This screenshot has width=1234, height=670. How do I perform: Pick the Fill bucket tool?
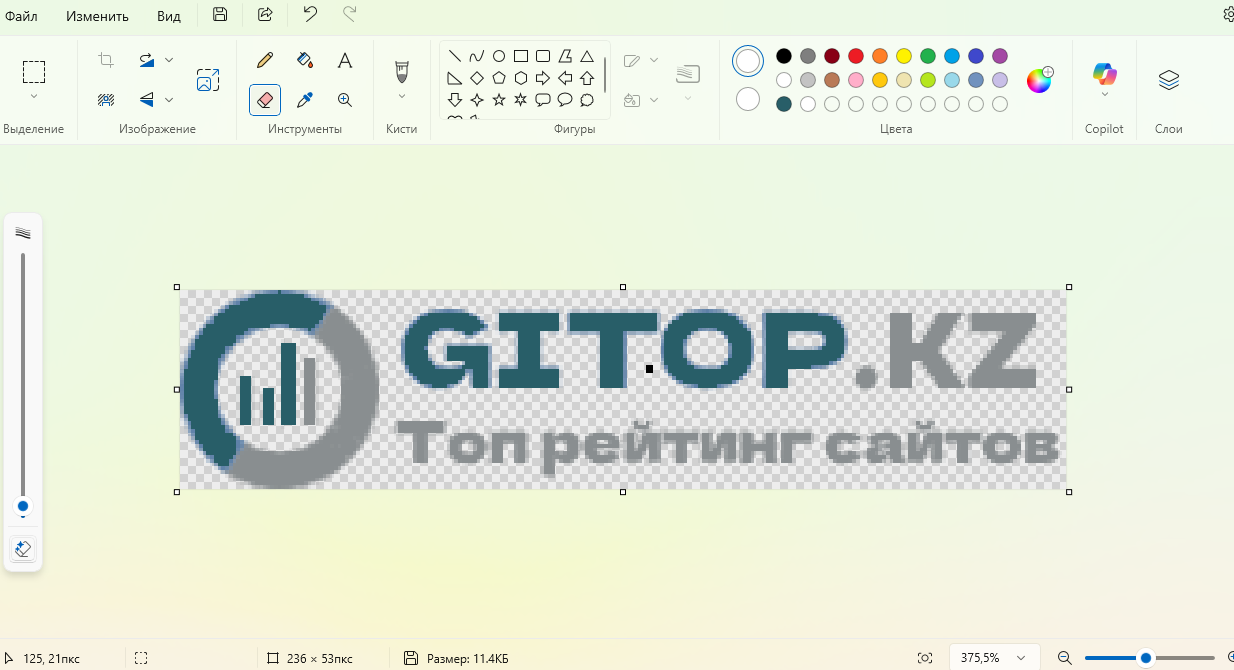[305, 61]
